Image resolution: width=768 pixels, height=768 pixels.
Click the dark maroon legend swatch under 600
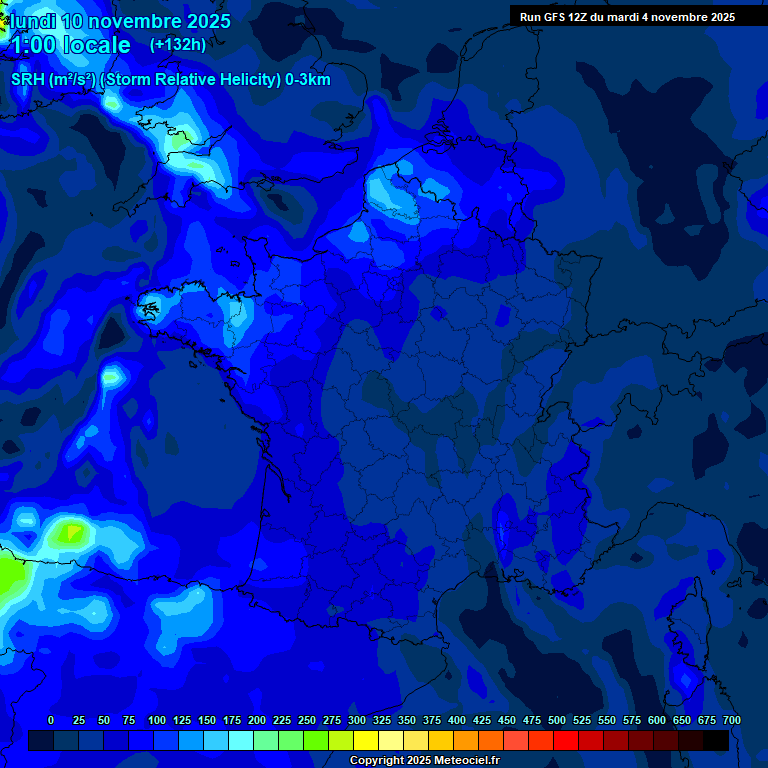click(x=666, y=740)
